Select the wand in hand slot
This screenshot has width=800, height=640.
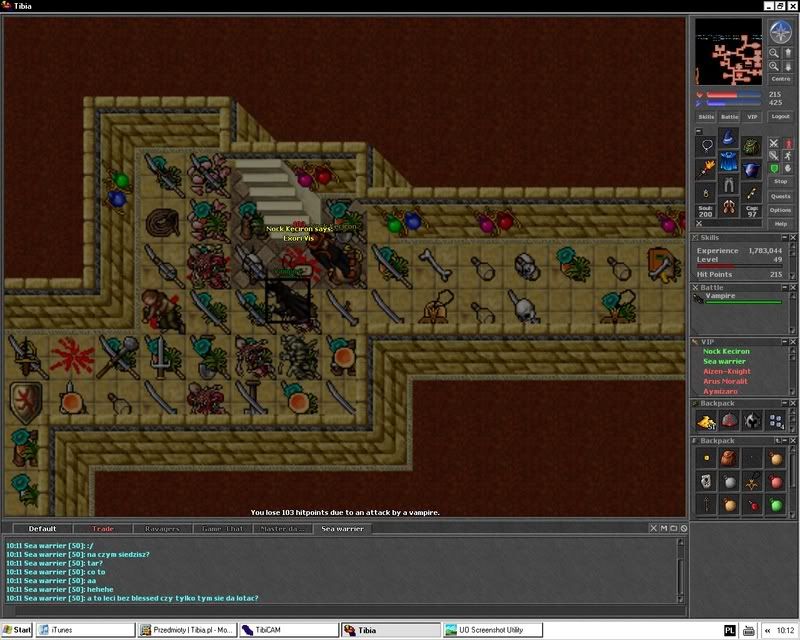pos(707,168)
